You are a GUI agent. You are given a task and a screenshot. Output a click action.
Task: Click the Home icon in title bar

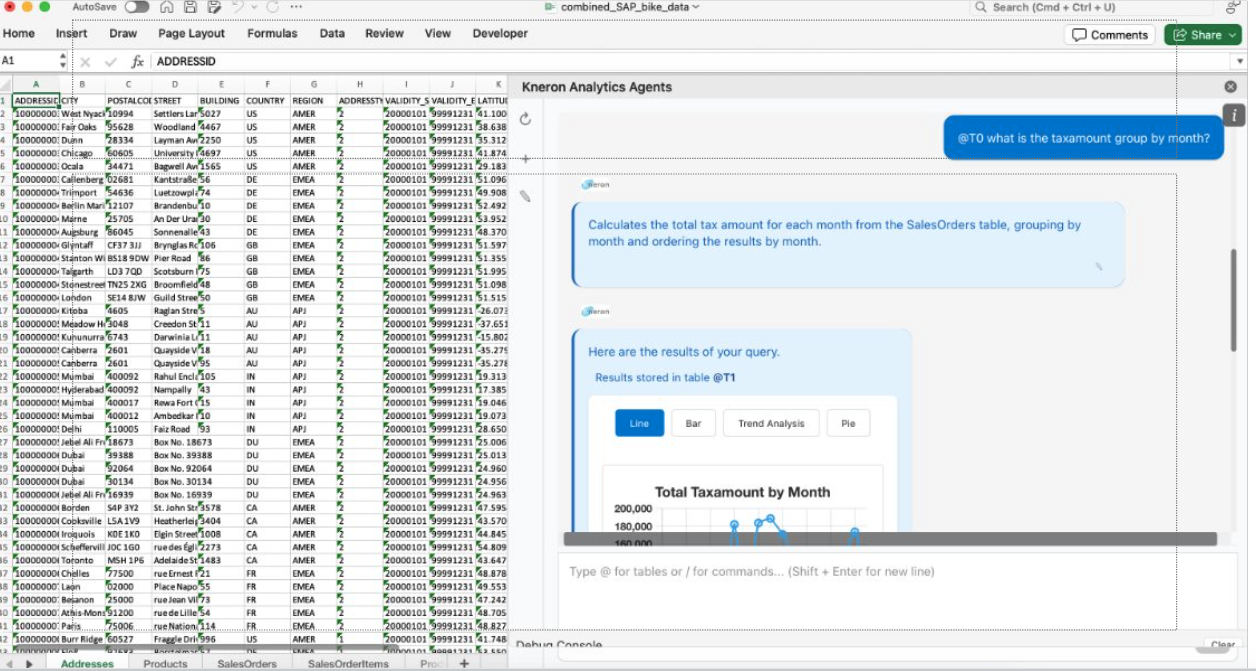pos(167,7)
